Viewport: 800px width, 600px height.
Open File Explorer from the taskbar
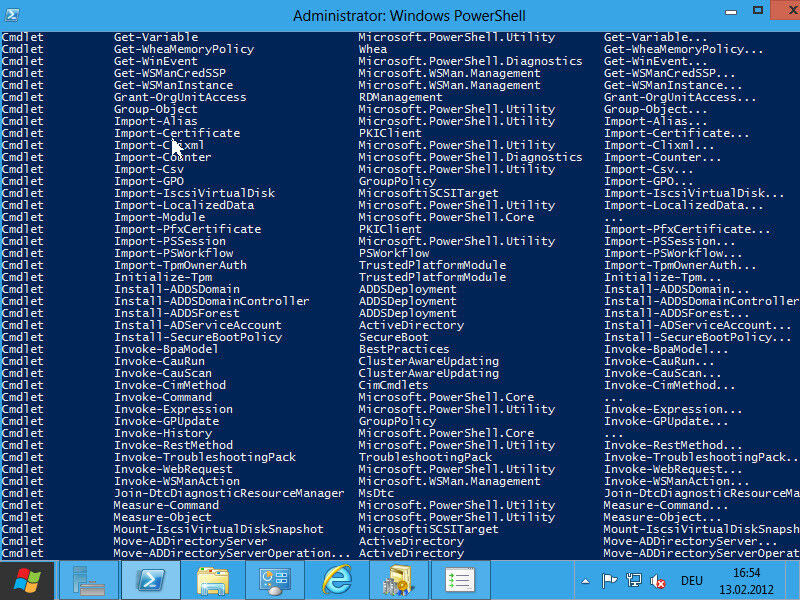point(213,580)
